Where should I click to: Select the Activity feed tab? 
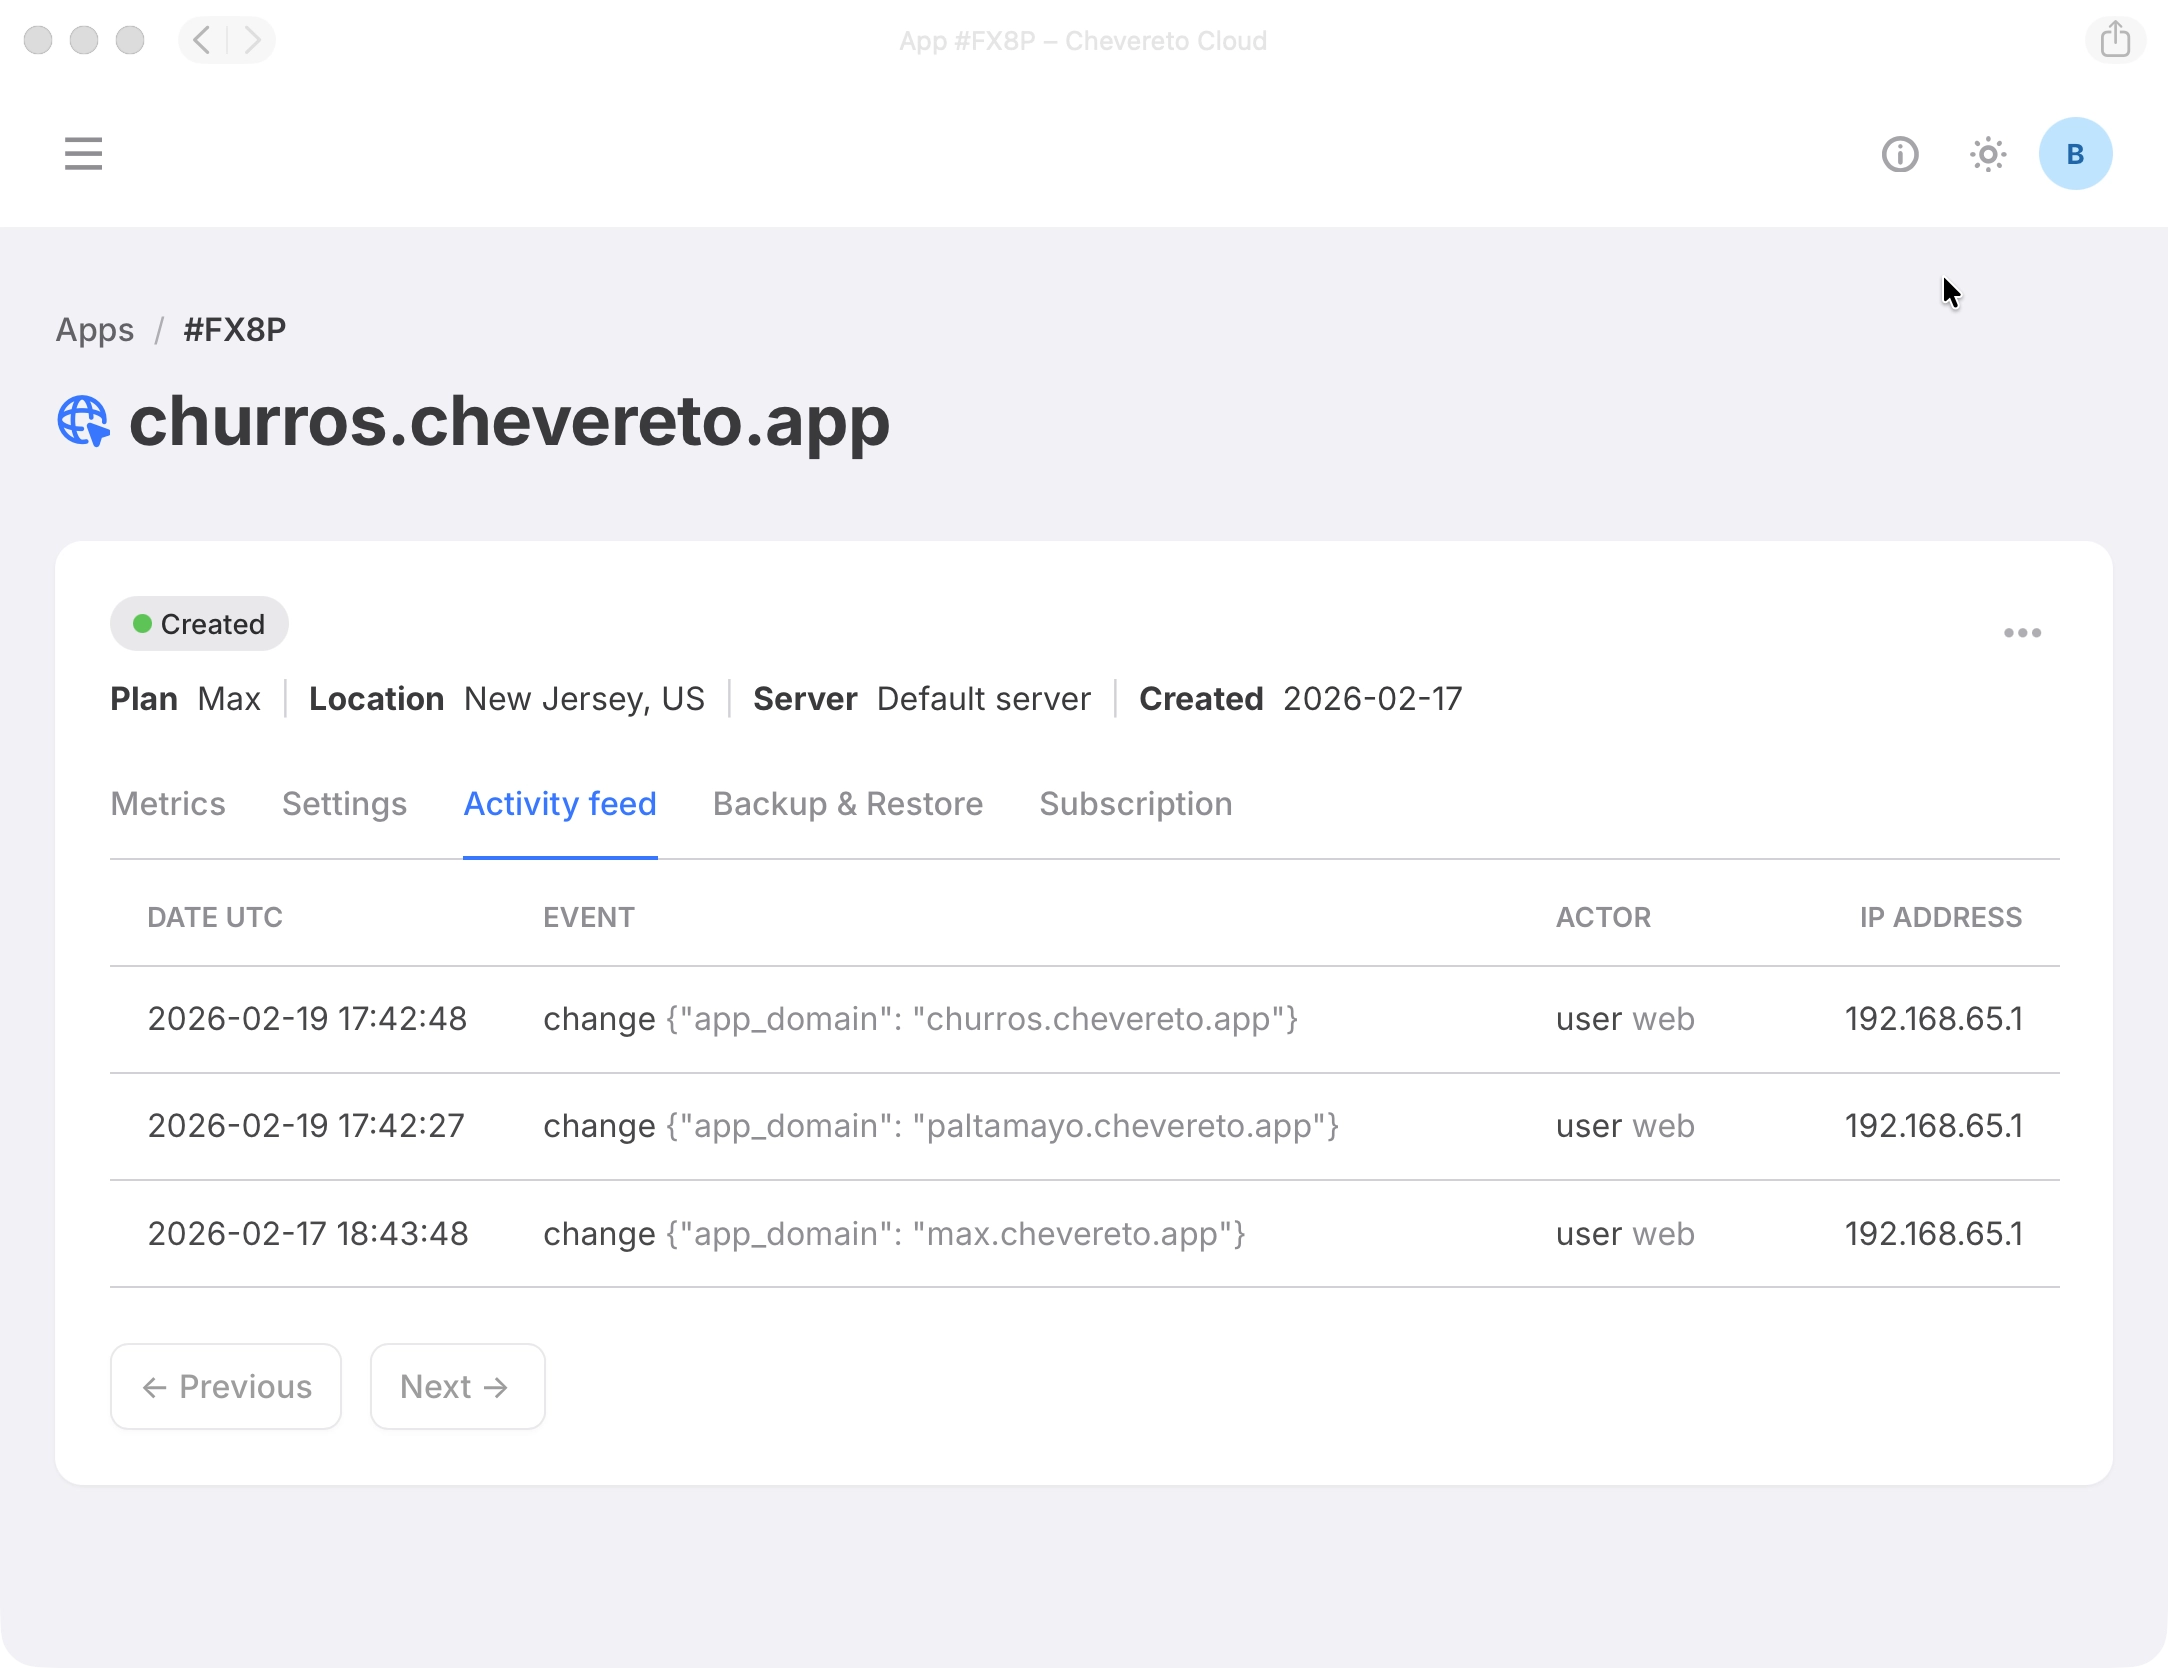pyautogui.click(x=560, y=804)
